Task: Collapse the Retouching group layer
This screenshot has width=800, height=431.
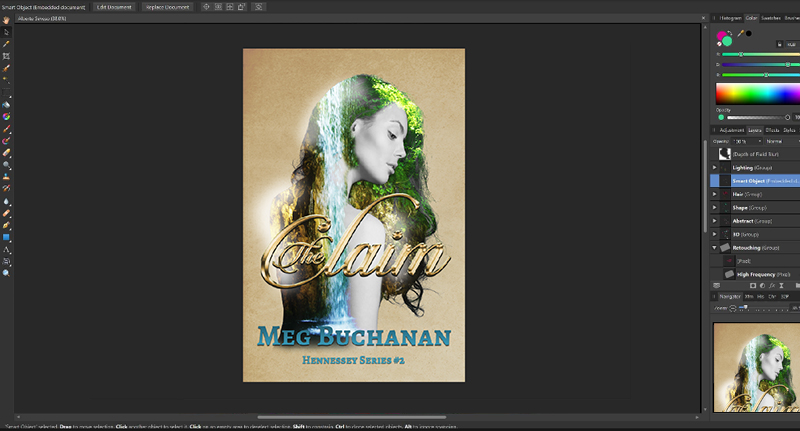Action: click(x=715, y=246)
